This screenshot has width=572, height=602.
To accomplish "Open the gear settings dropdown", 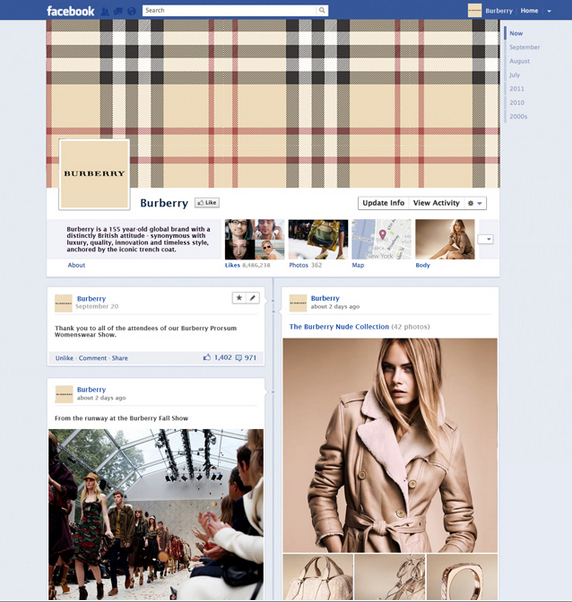I will click(475, 203).
